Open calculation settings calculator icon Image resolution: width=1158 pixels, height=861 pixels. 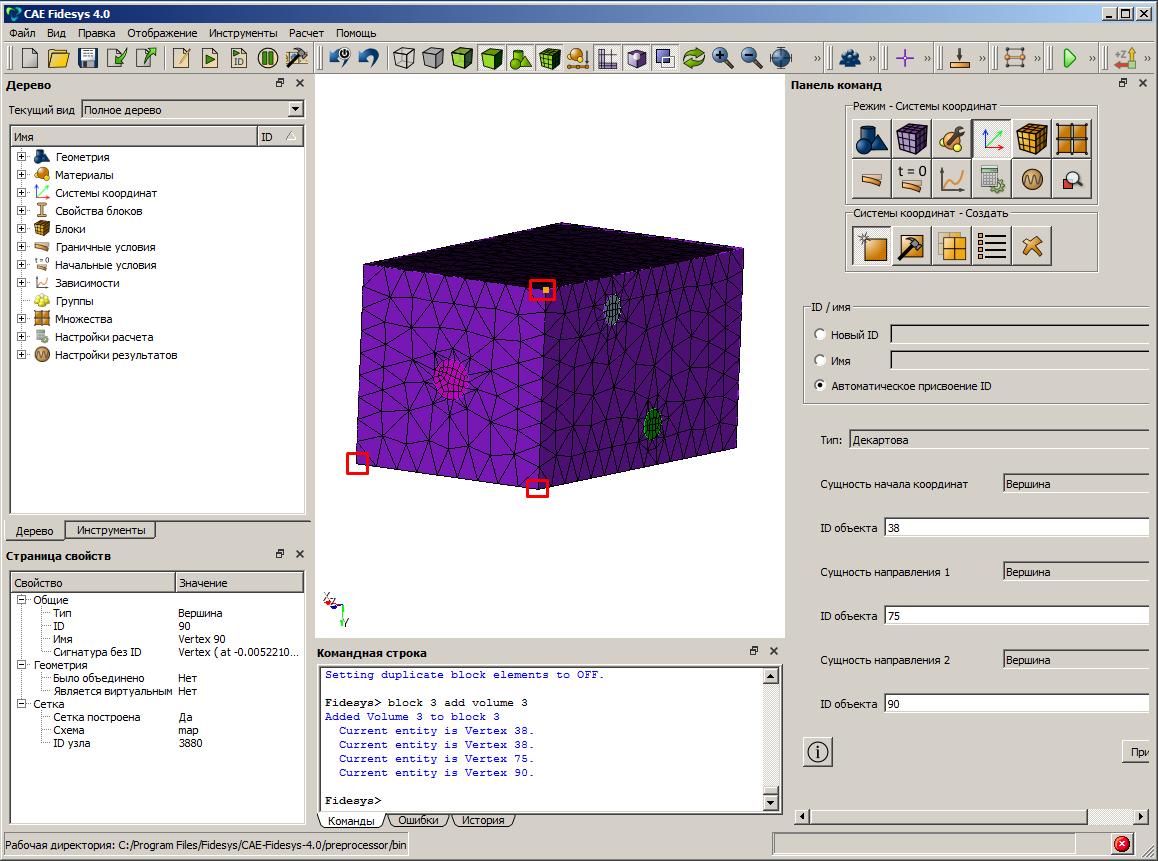(x=992, y=179)
